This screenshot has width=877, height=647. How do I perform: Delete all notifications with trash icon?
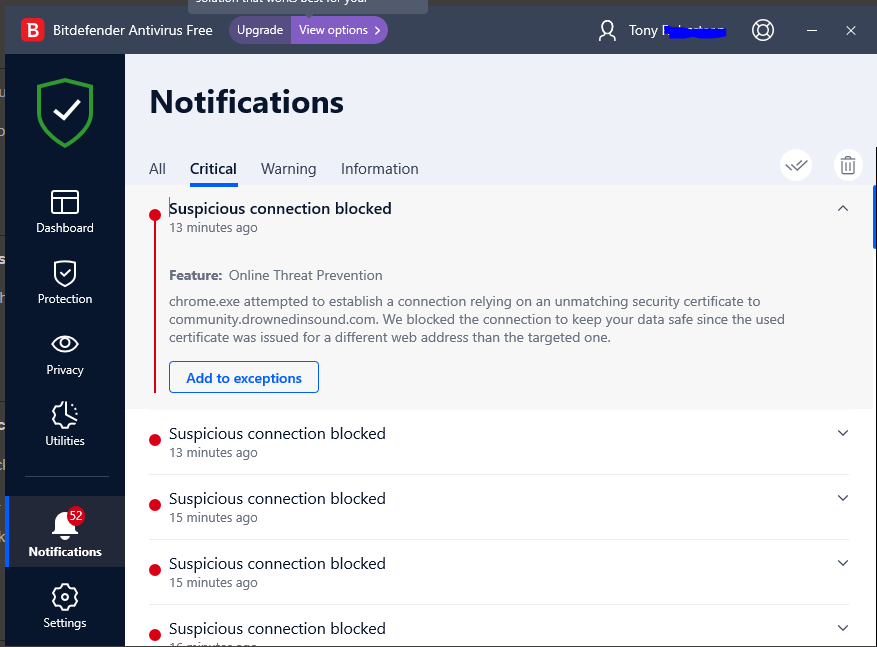pos(848,166)
